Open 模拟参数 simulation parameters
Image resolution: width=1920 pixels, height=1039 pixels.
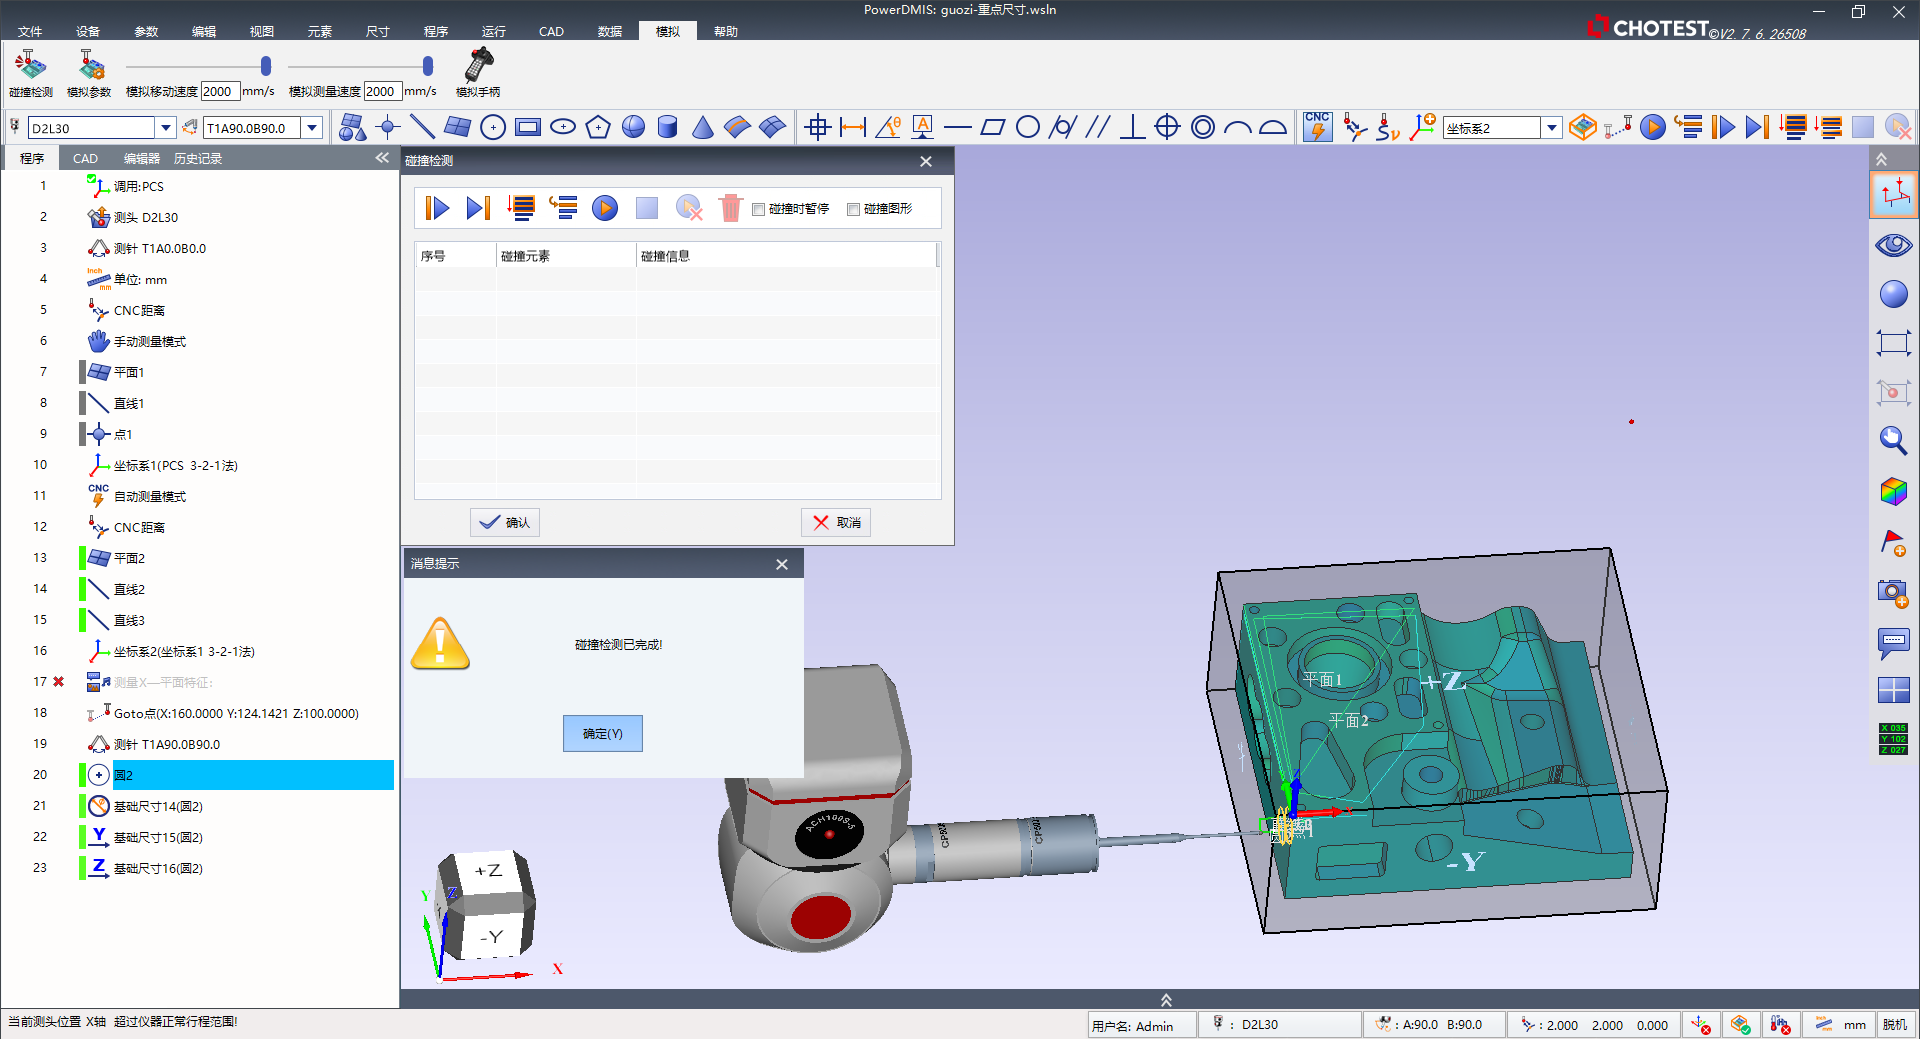pyautogui.click(x=89, y=73)
